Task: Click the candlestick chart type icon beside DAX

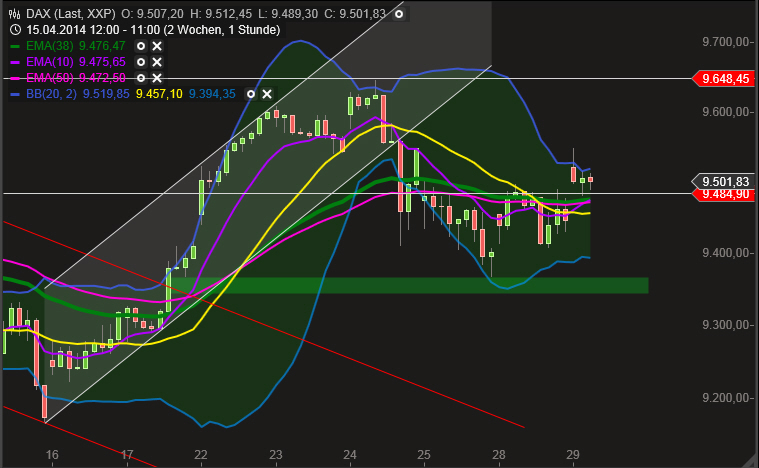Action: [x=15, y=14]
